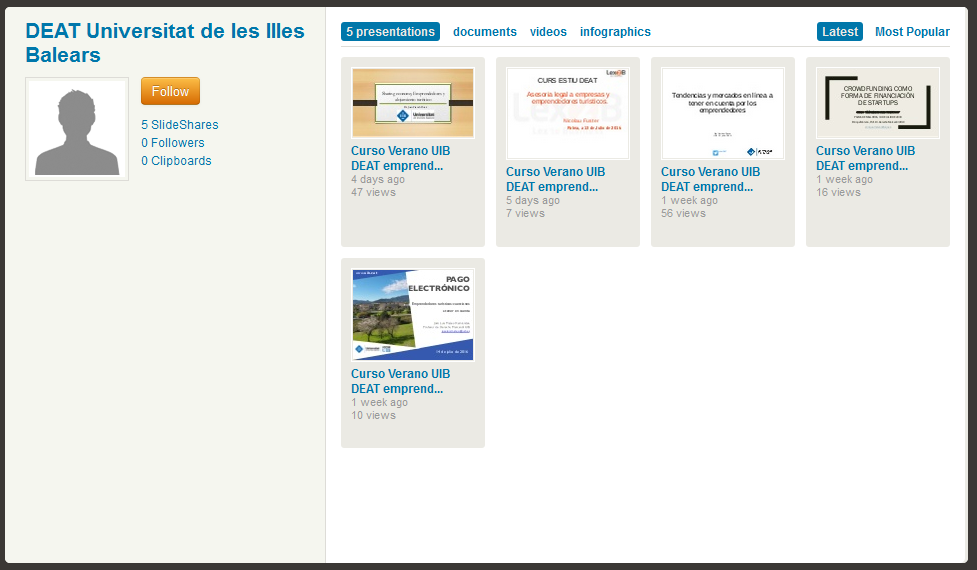Open Curso Verano title with 10 views
977x570 pixels.
[400, 381]
